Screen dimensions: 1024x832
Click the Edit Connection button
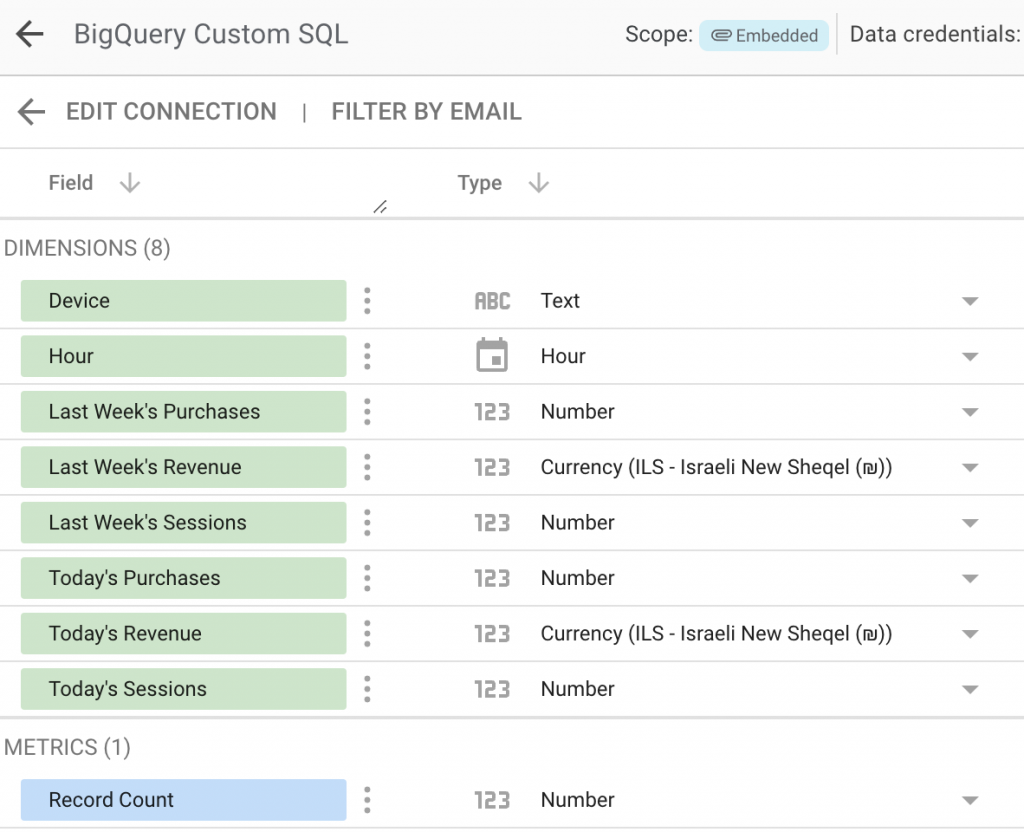point(171,112)
